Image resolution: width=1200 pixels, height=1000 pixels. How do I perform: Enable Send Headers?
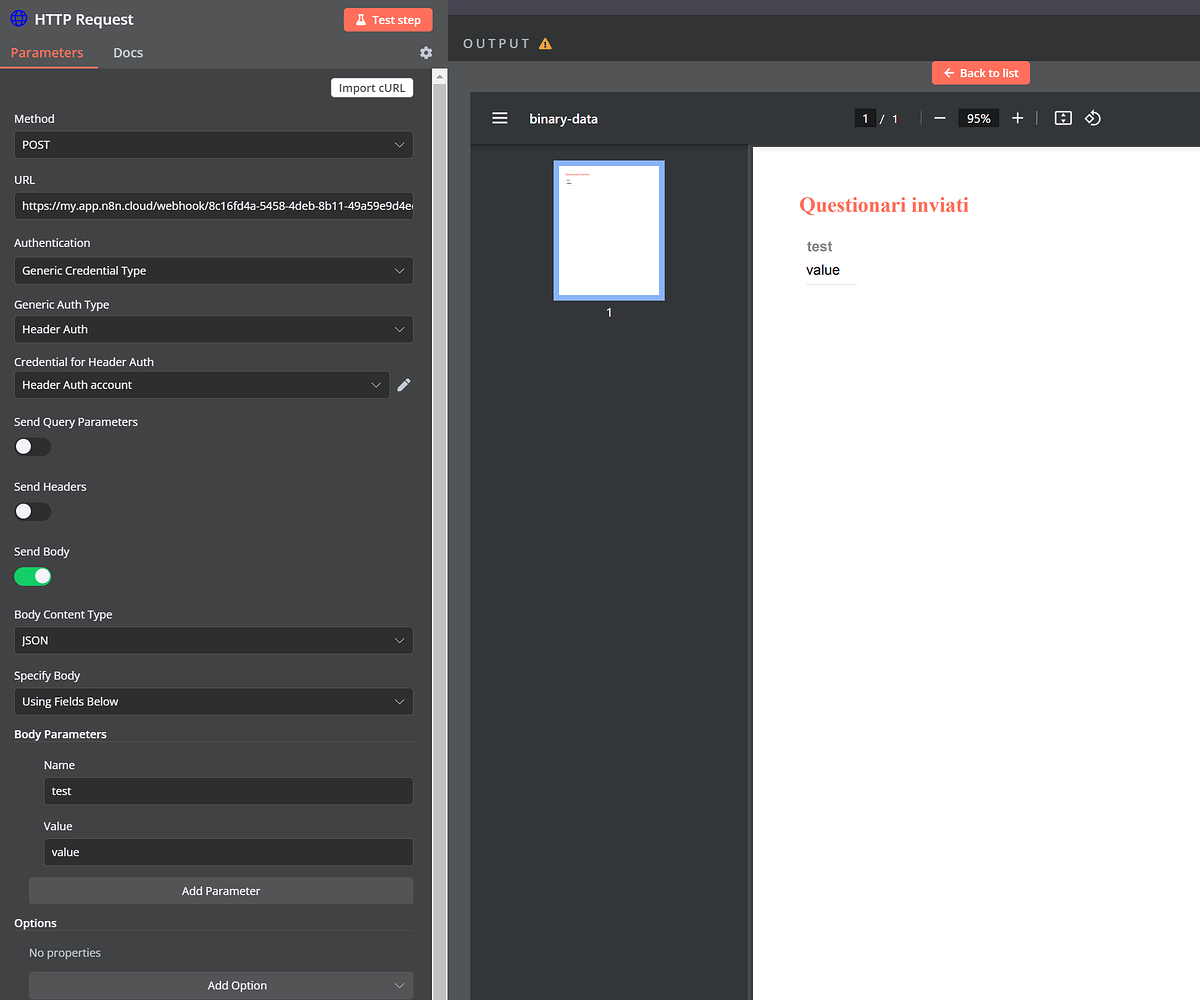[32, 511]
